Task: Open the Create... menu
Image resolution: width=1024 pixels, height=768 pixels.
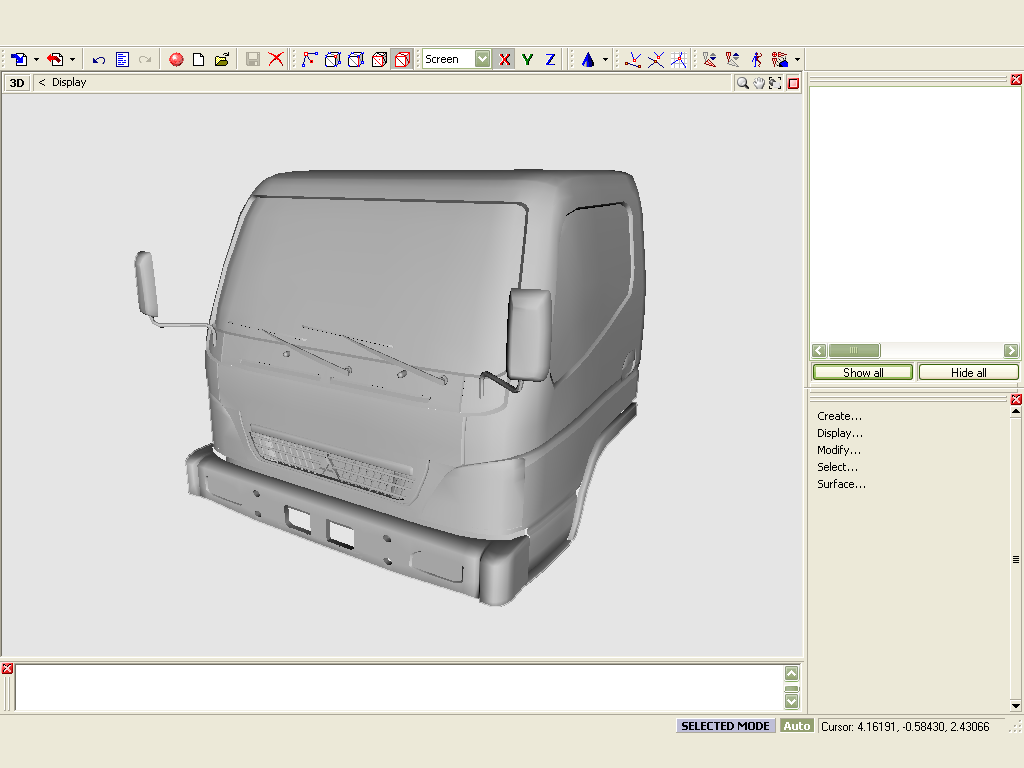Action: [x=839, y=416]
